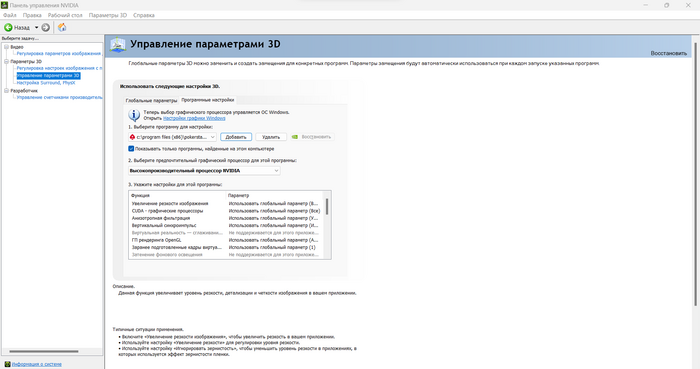Toggle 'Показывать только программы' checkbox
Screen dimensions: 700x369
pyautogui.click(x=131, y=149)
